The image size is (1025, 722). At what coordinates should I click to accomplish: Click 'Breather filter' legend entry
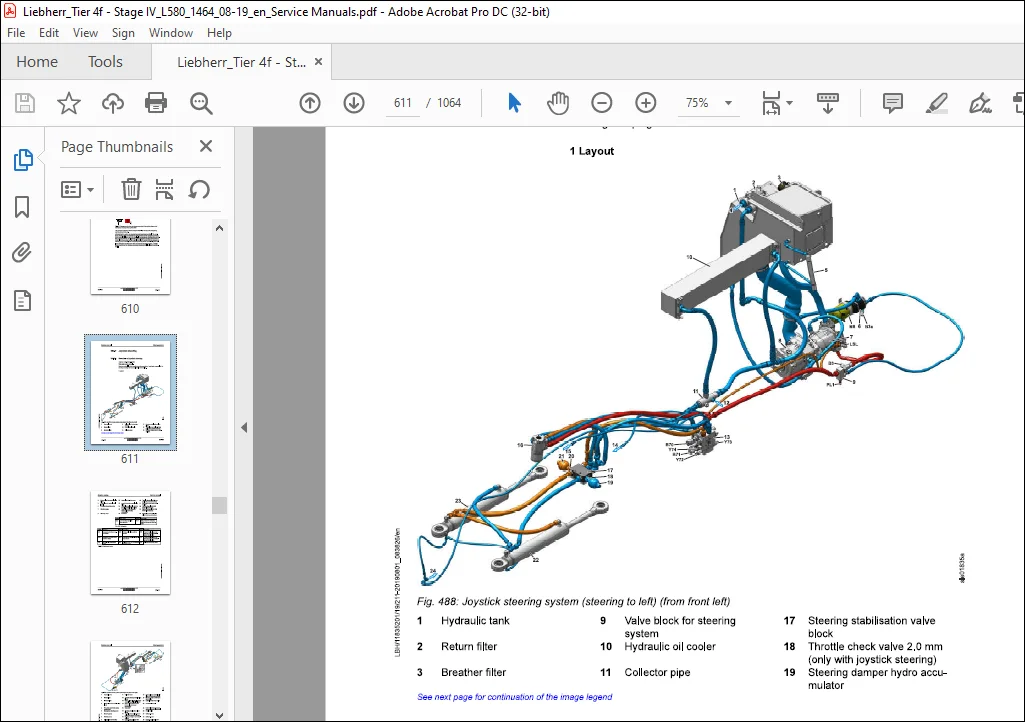pos(473,672)
